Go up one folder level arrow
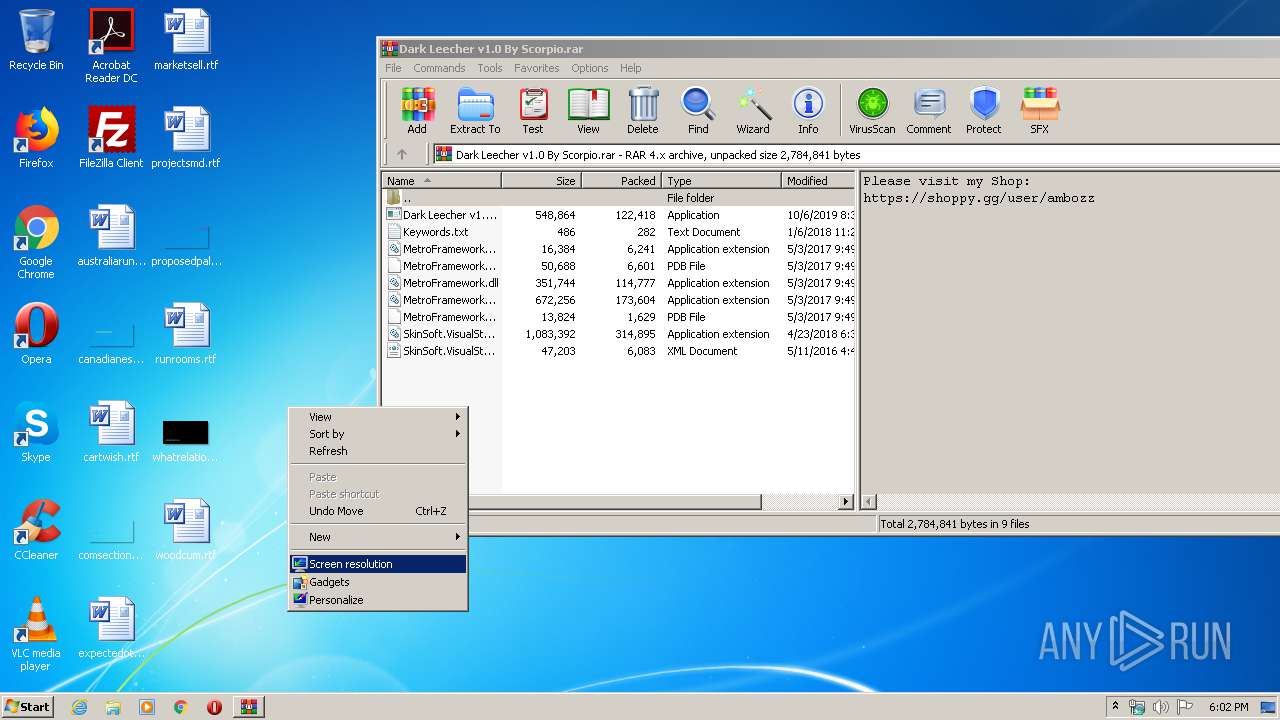1280x720 pixels. (x=402, y=155)
